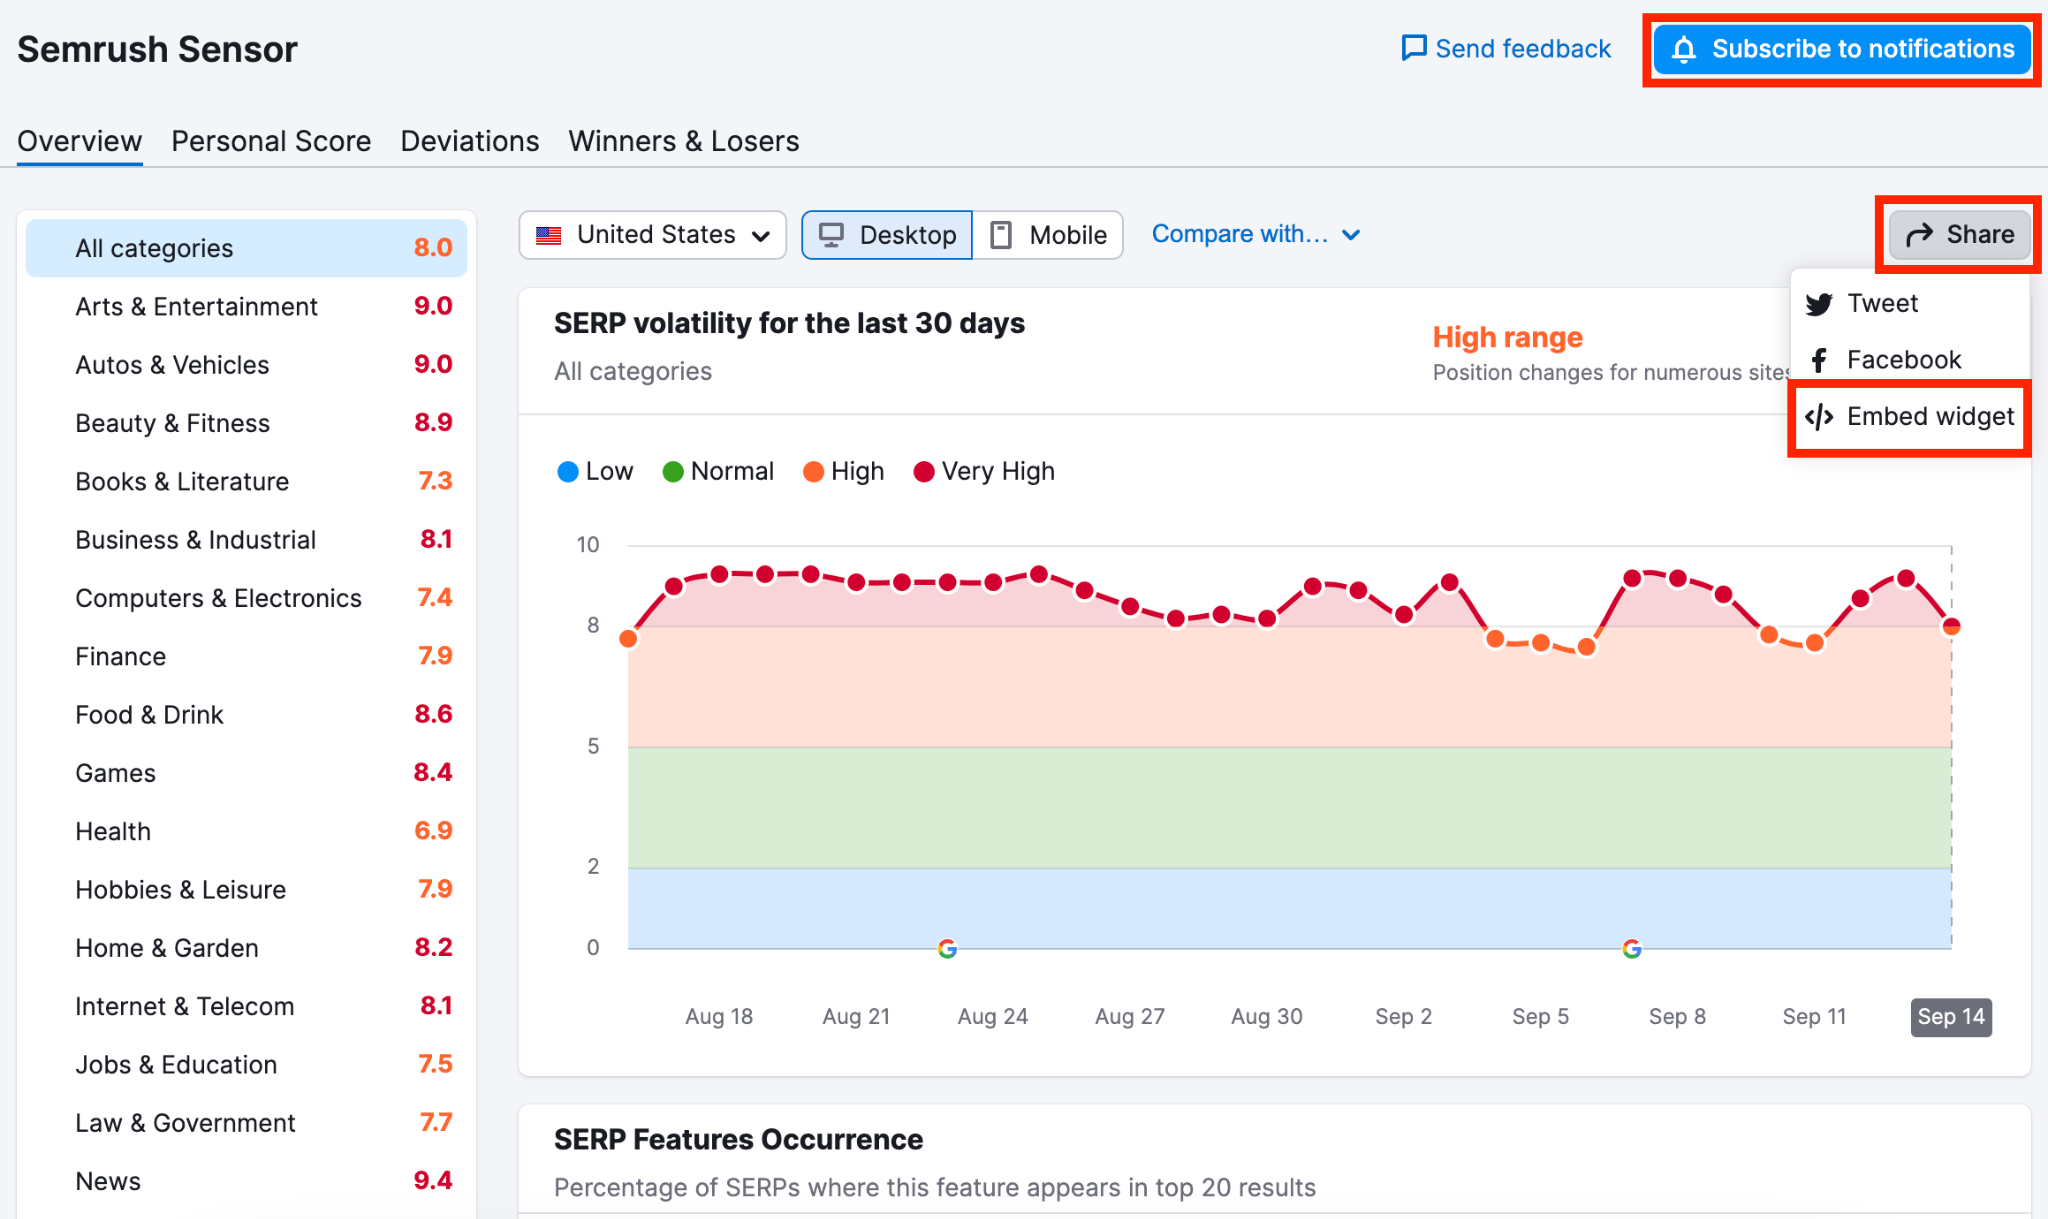The height and width of the screenshot is (1219, 2048).
Task: Select the Twitter bird icon
Action: click(1820, 303)
